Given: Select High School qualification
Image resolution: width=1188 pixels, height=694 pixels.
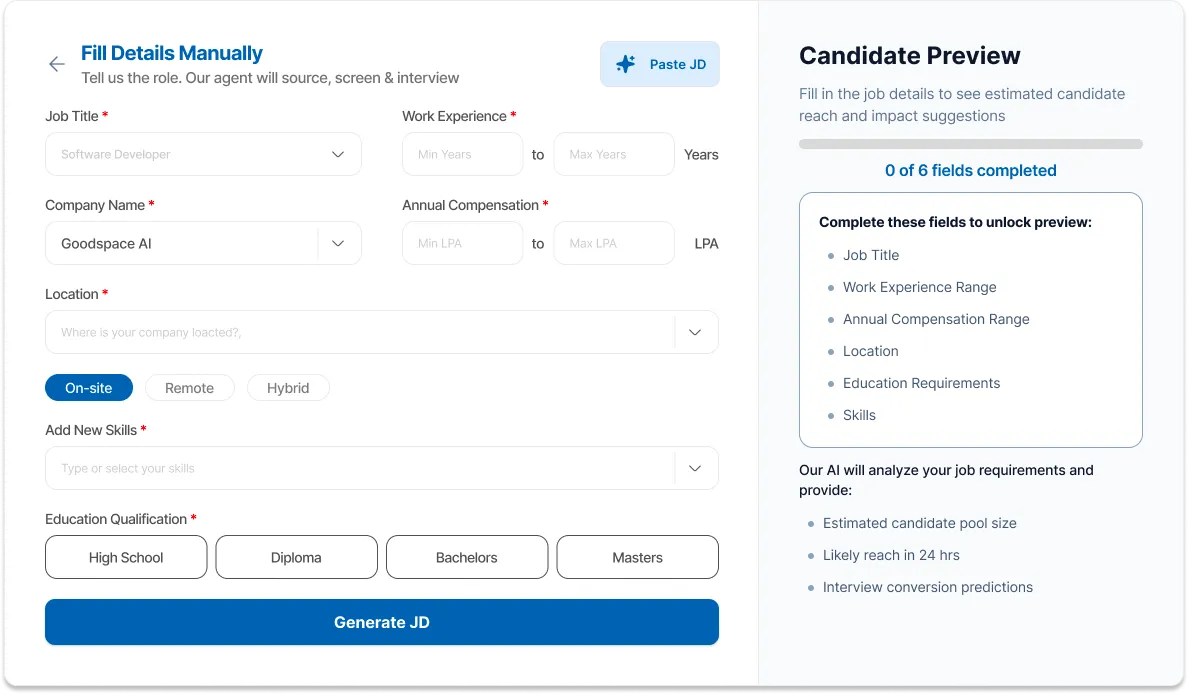Looking at the screenshot, I should [x=126, y=558].
